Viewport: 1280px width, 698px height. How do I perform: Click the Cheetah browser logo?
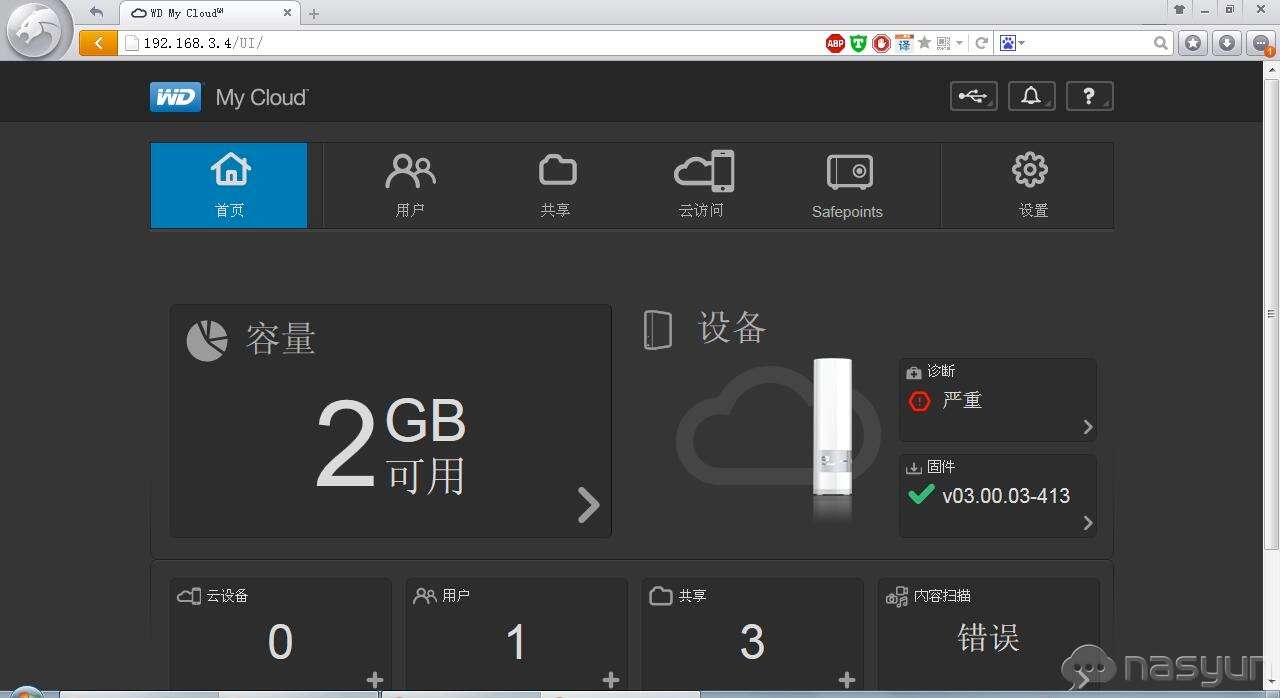pyautogui.click(x=36, y=31)
